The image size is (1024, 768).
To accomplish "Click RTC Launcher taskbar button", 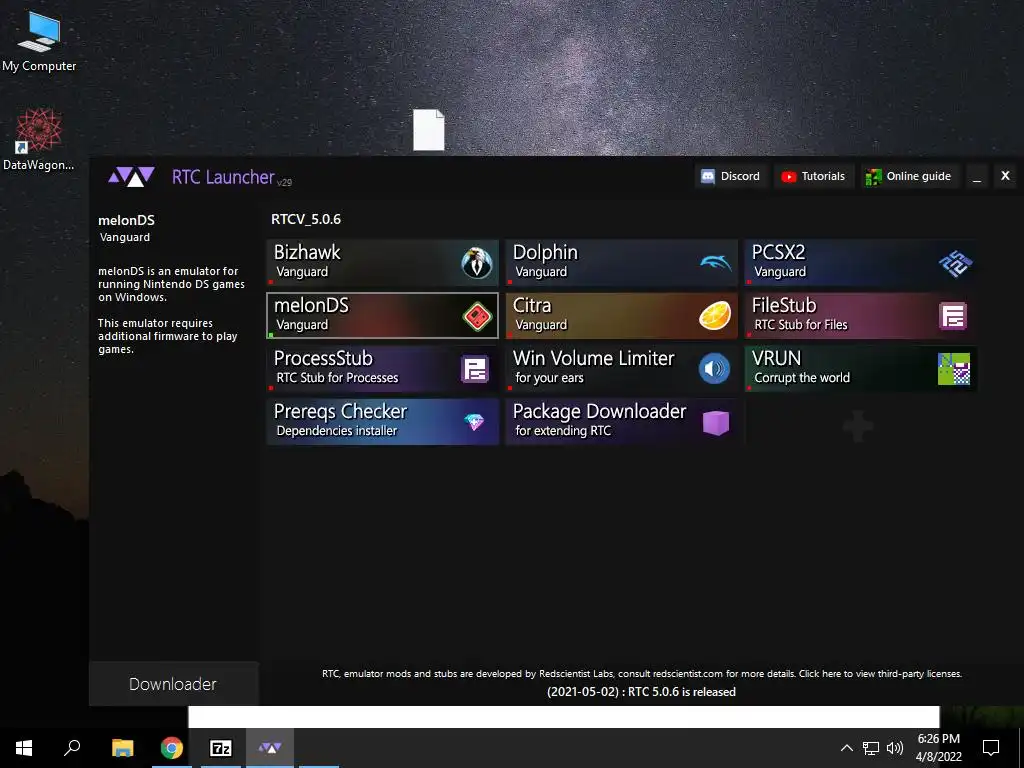I will pyautogui.click(x=270, y=748).
